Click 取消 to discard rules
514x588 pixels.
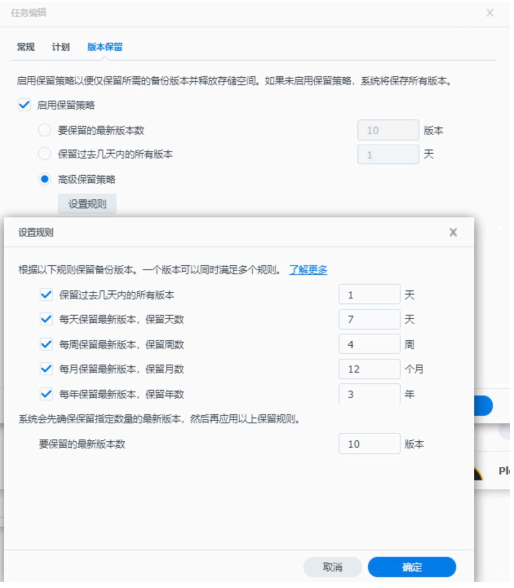pos(333,567)
